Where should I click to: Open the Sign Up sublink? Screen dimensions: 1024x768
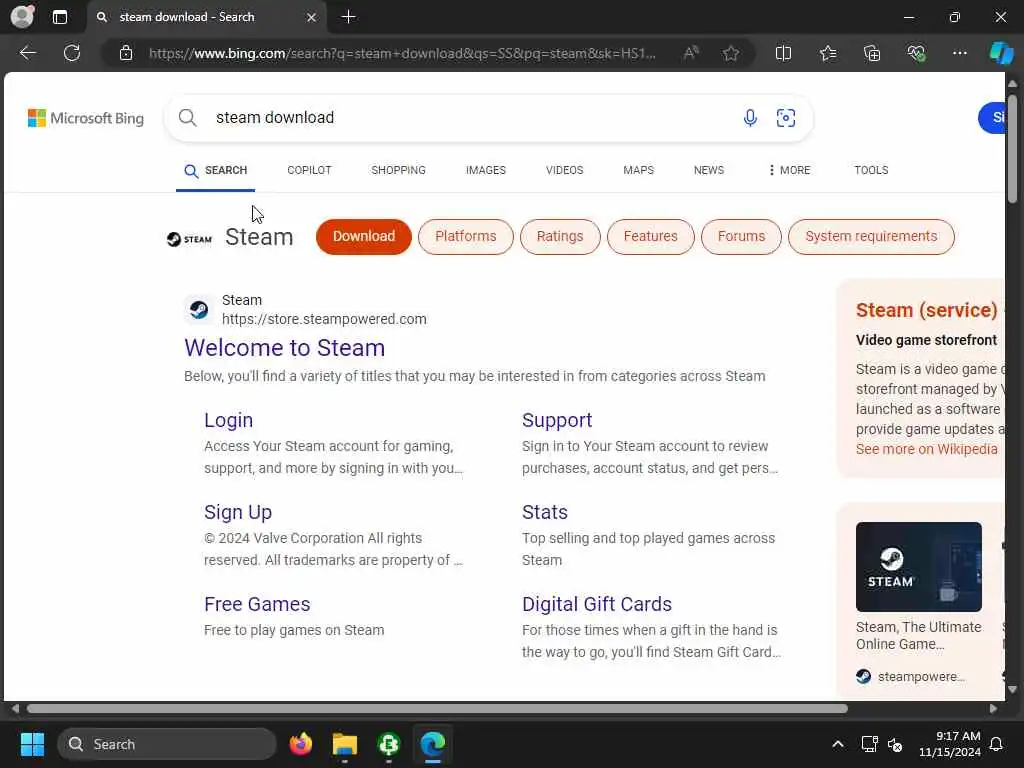[238, 513]
